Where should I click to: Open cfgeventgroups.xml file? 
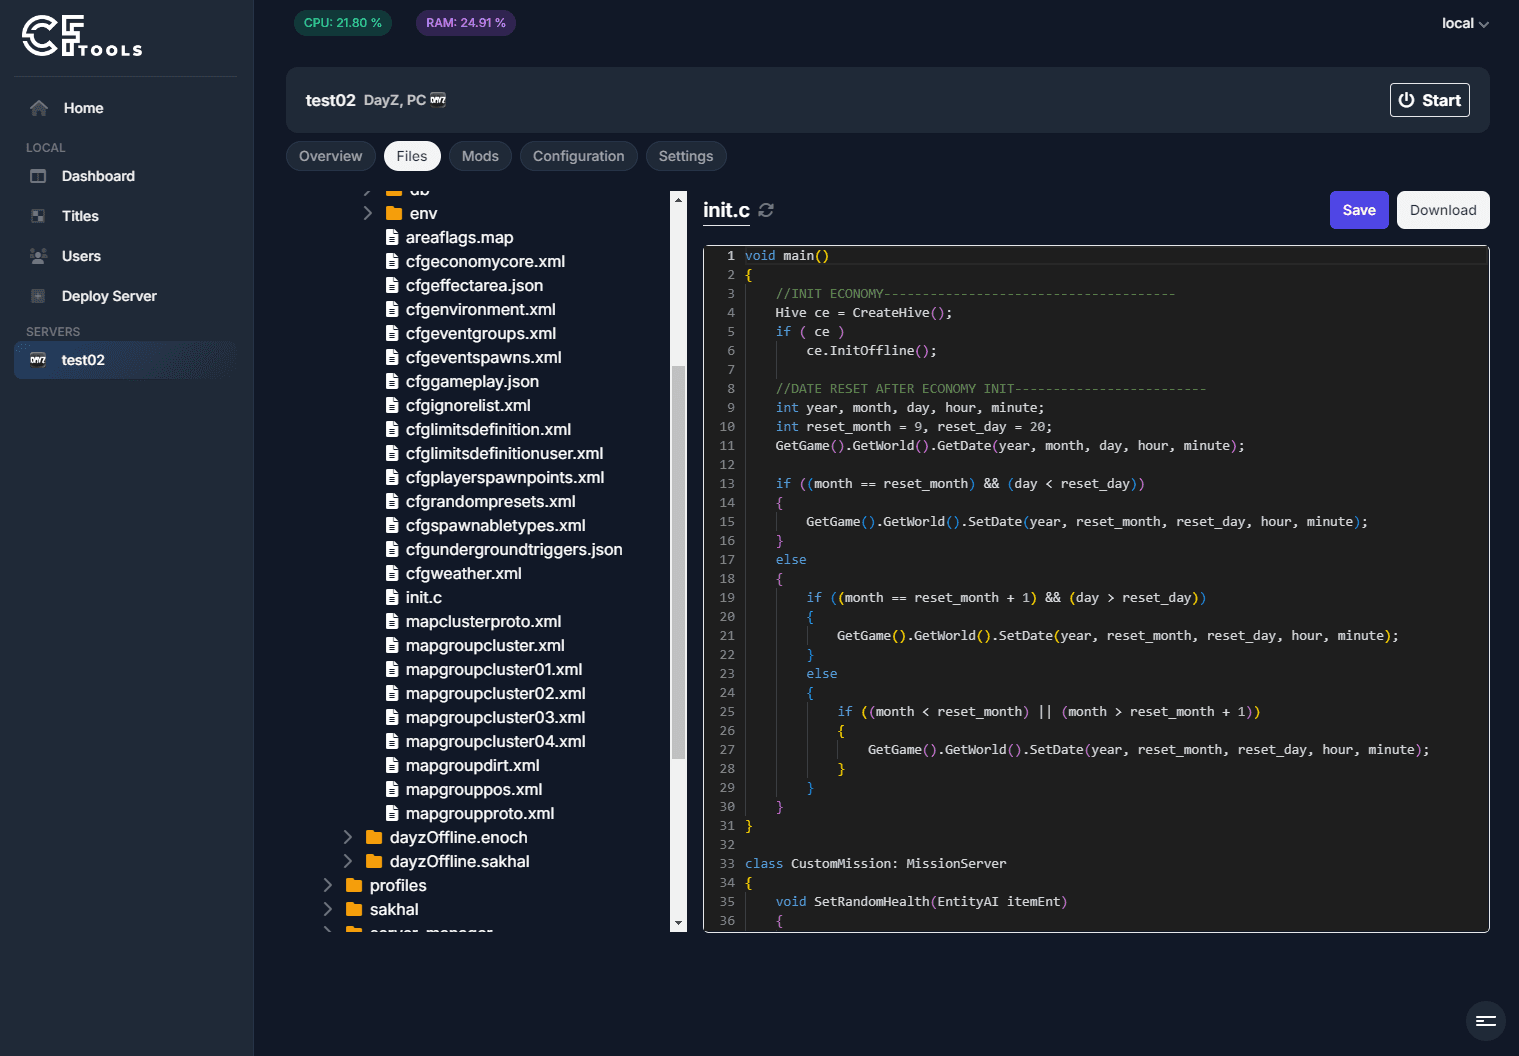tap(481, 333)
